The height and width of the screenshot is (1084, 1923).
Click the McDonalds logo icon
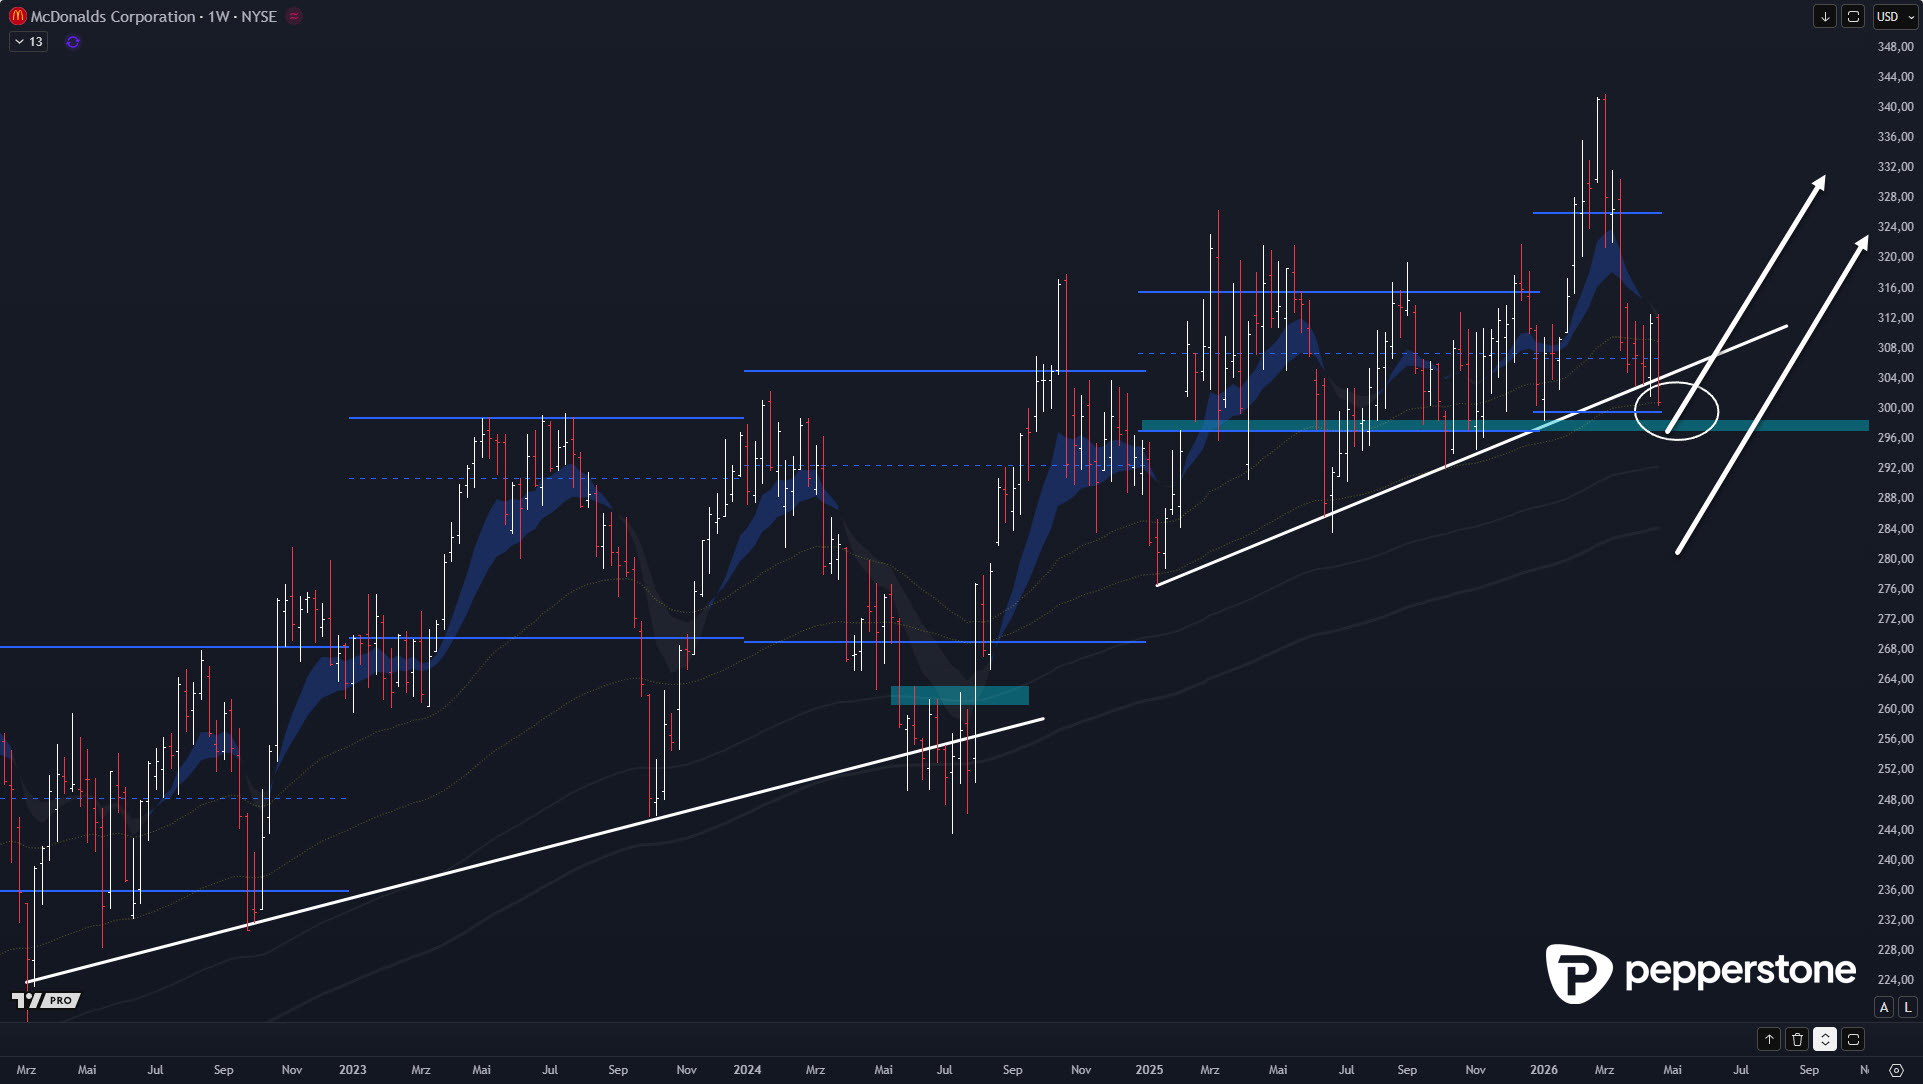tap(17, 16)
